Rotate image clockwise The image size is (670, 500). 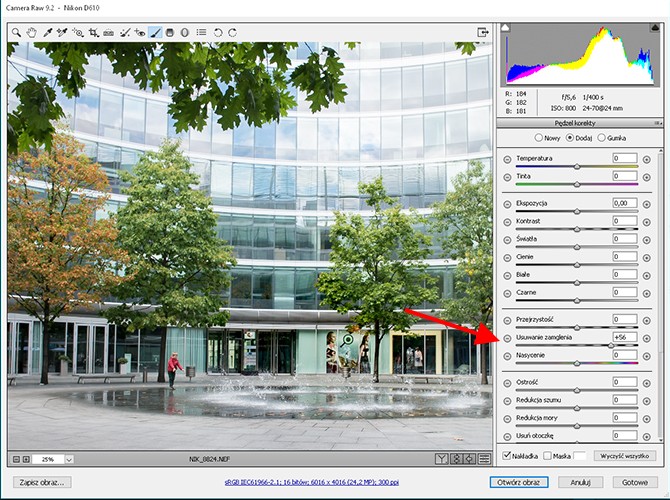[233, 32]
